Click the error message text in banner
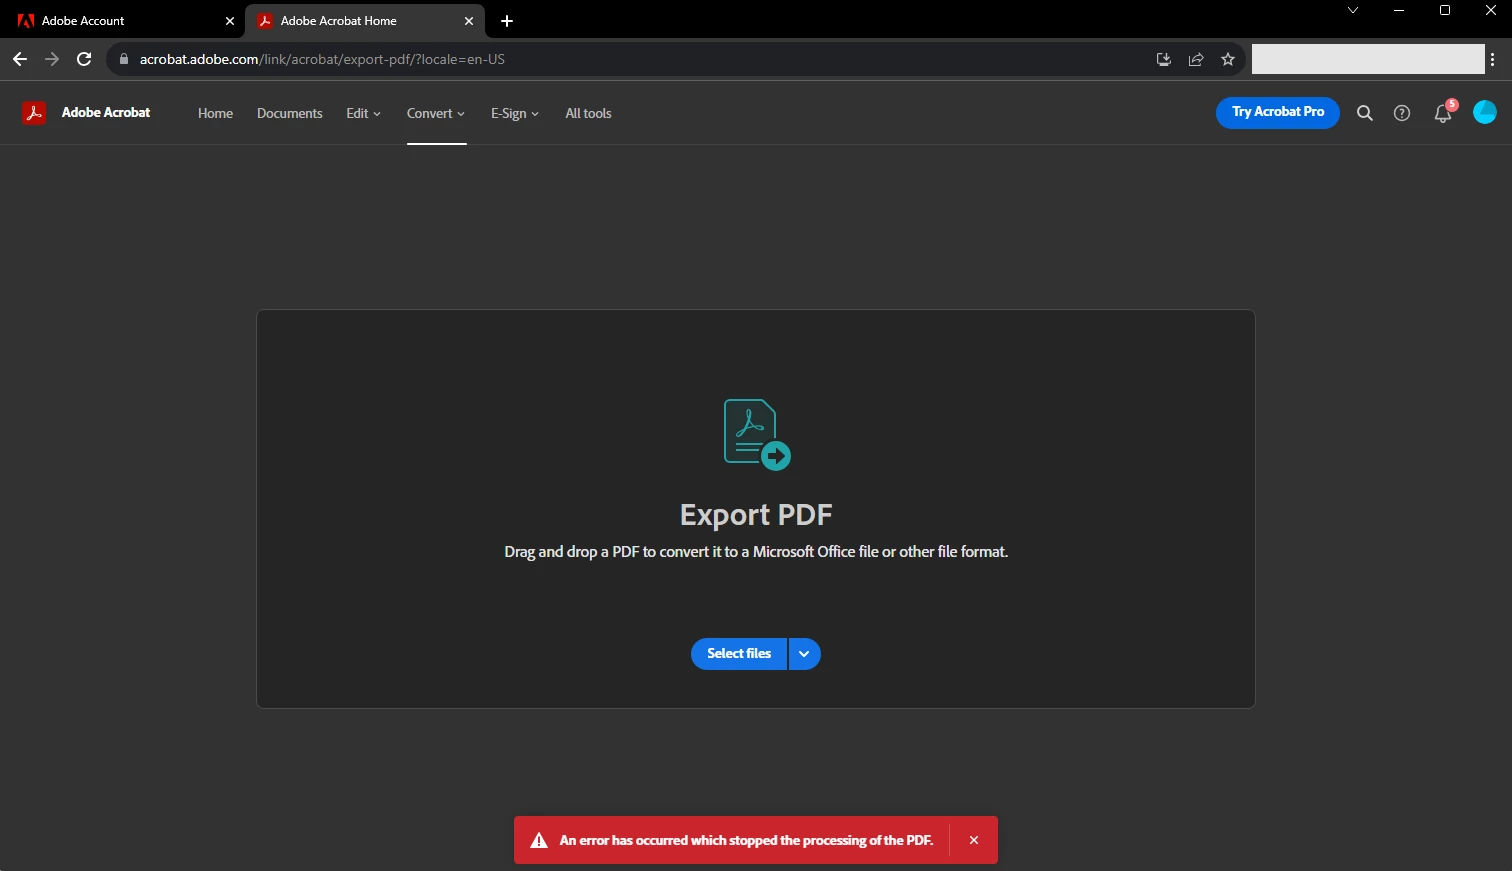1512x871 pixels. coord(746,840)
